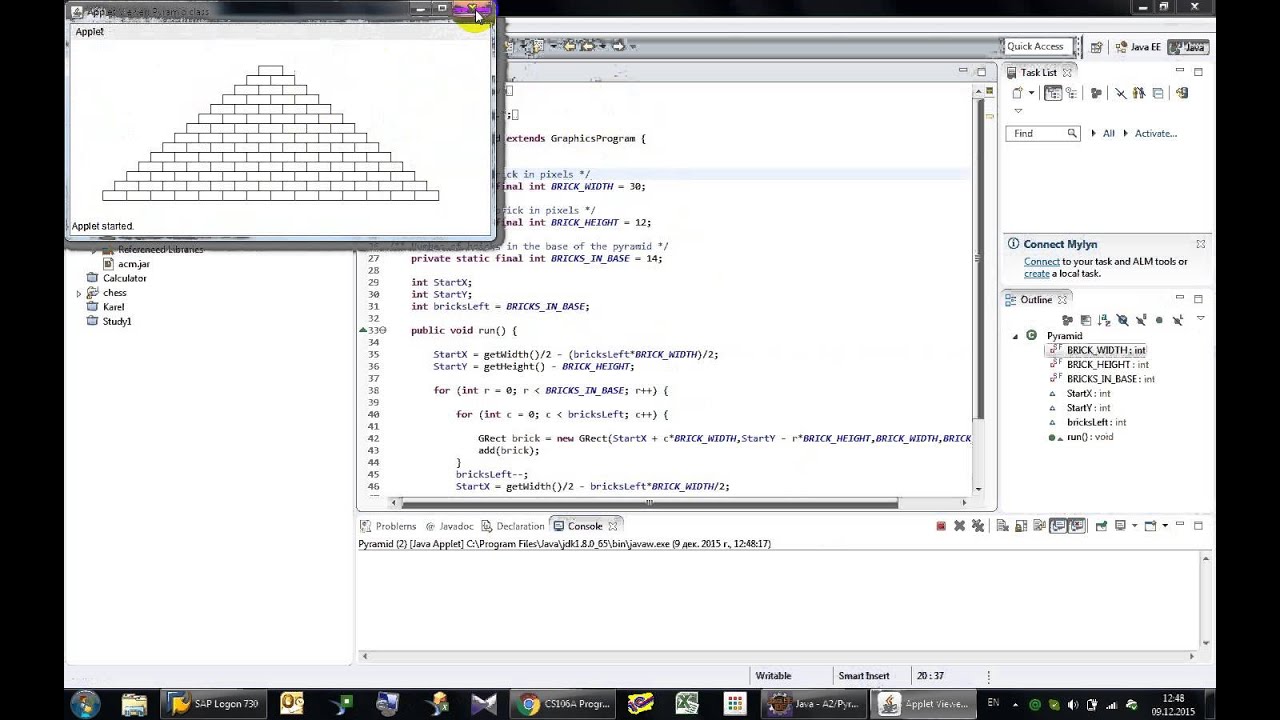Open Excel from the taskbar

(x=686, y=704)
